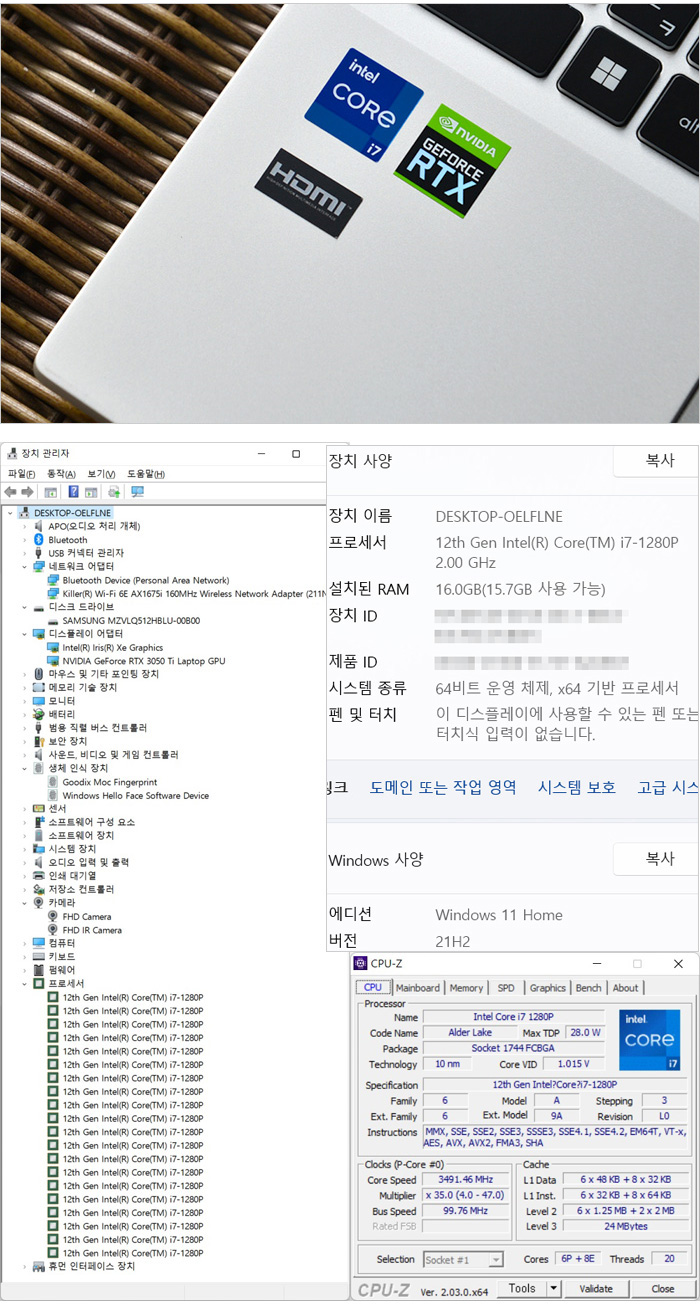The width and height of the screenshot is (700, 1305).
Task: Open the 파일(F) menu in Device Manager
Action: [x=22, y=474]
